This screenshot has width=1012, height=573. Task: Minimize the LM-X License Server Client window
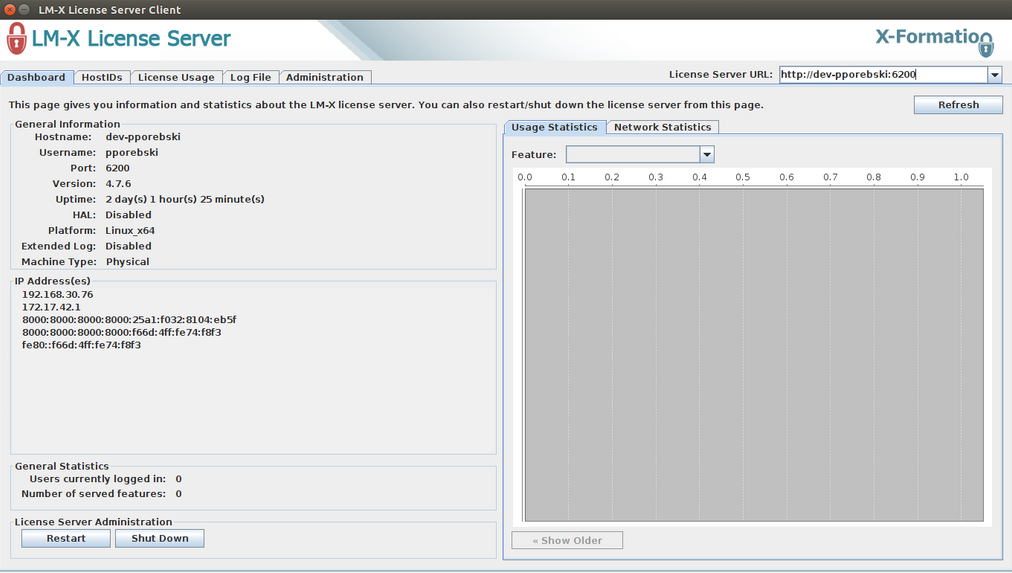pyautogui.click(x=25, y=10)
